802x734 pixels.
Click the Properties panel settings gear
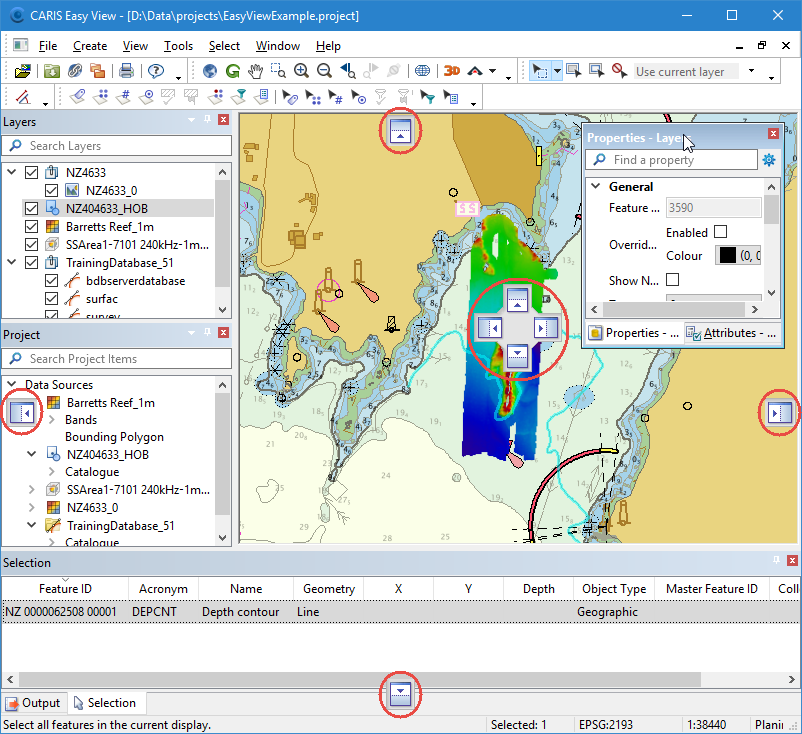(769, 160)
